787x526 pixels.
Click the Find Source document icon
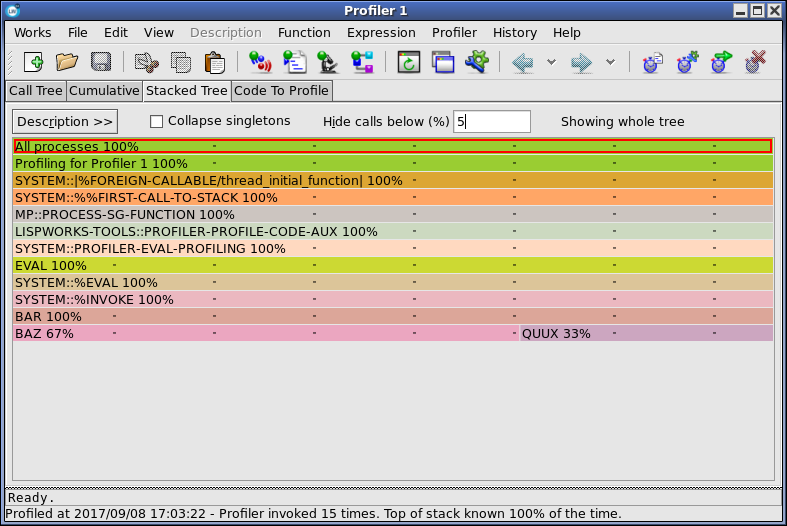coord(295,63)
